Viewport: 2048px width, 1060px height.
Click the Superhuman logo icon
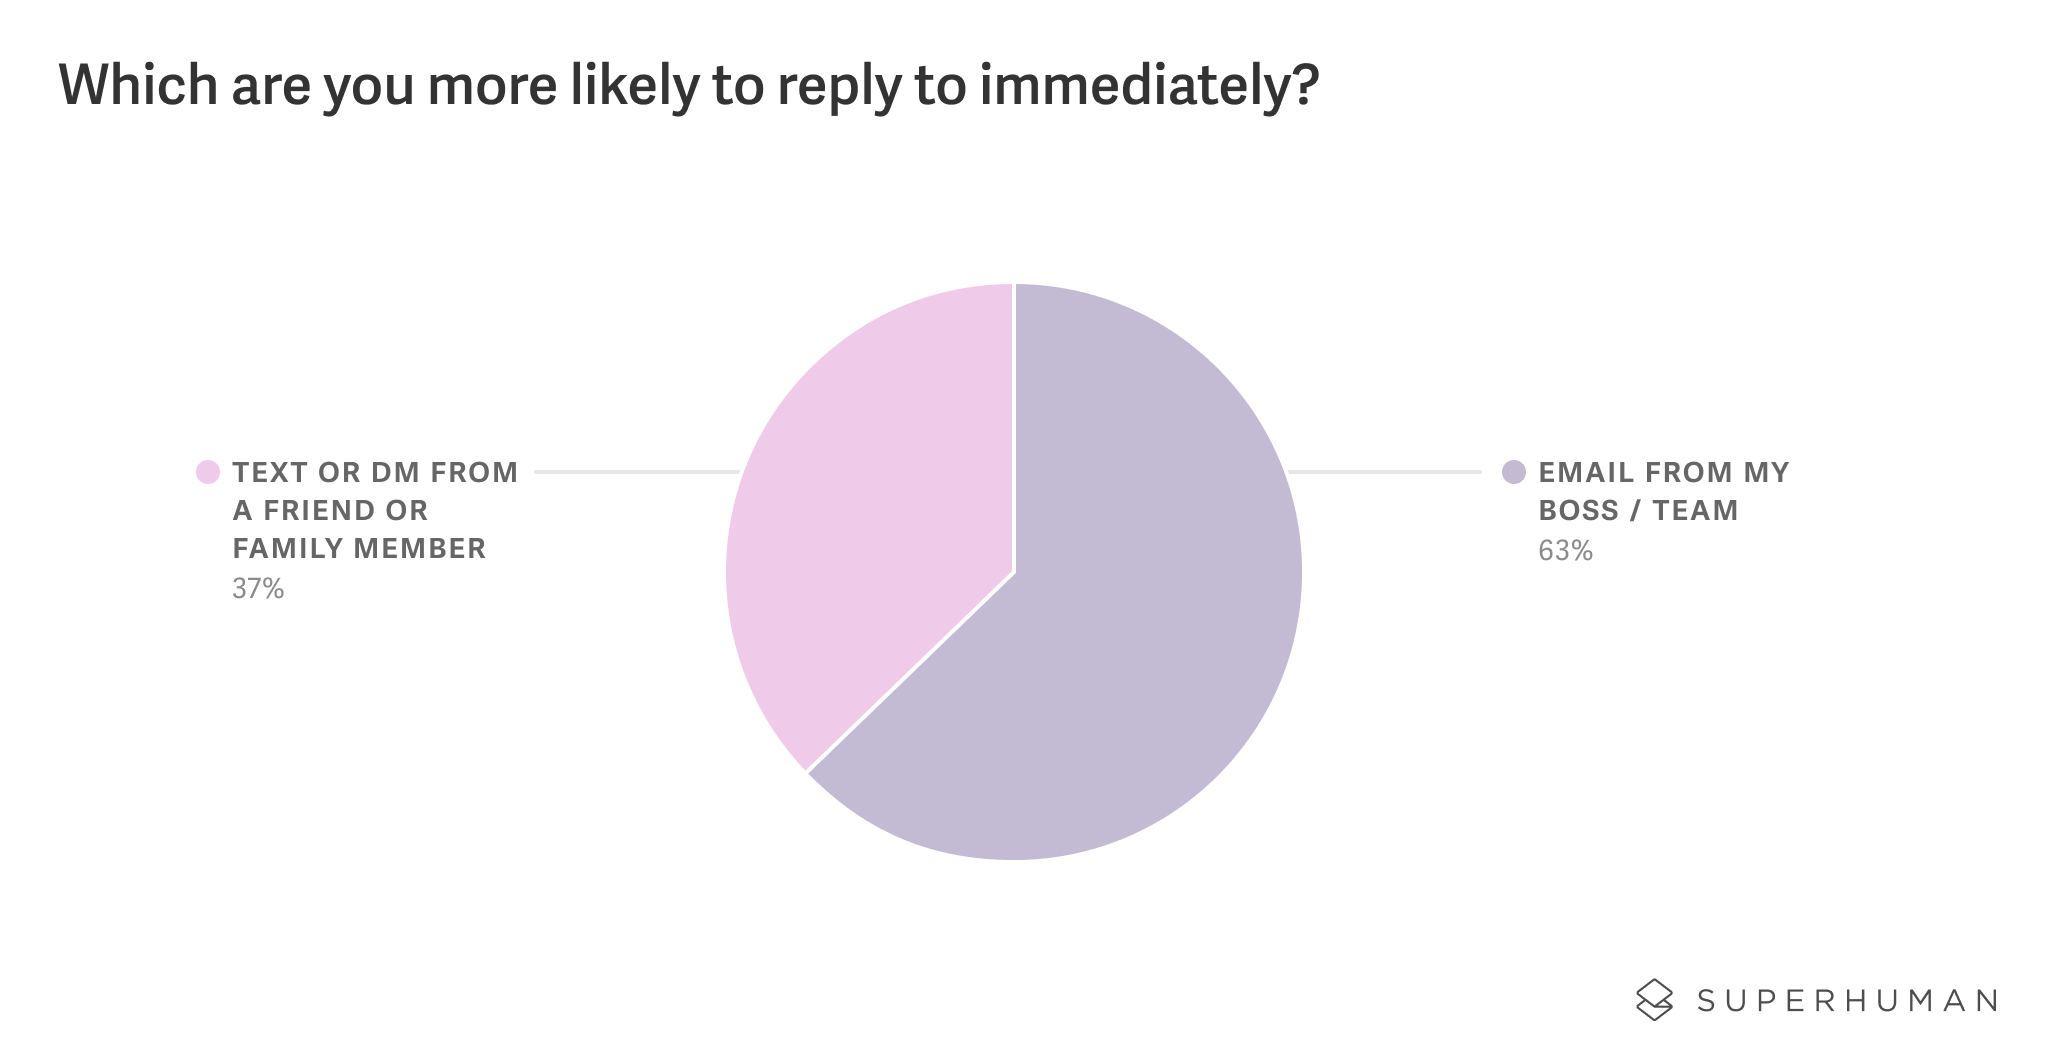tap(1654, 999)
